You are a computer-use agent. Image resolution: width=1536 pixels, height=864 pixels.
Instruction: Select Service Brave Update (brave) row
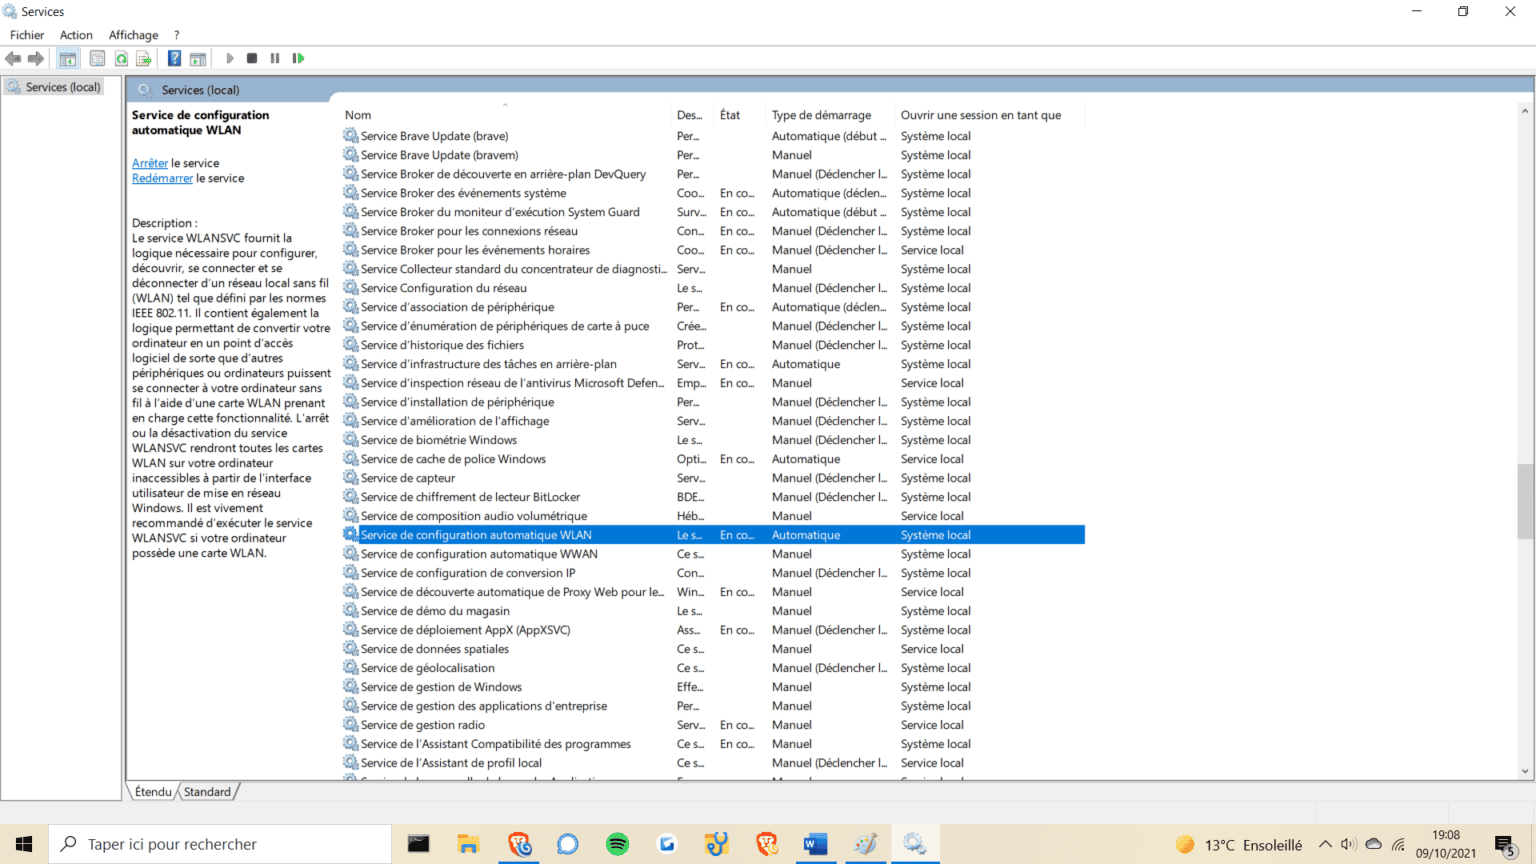[x=713, y=136]
